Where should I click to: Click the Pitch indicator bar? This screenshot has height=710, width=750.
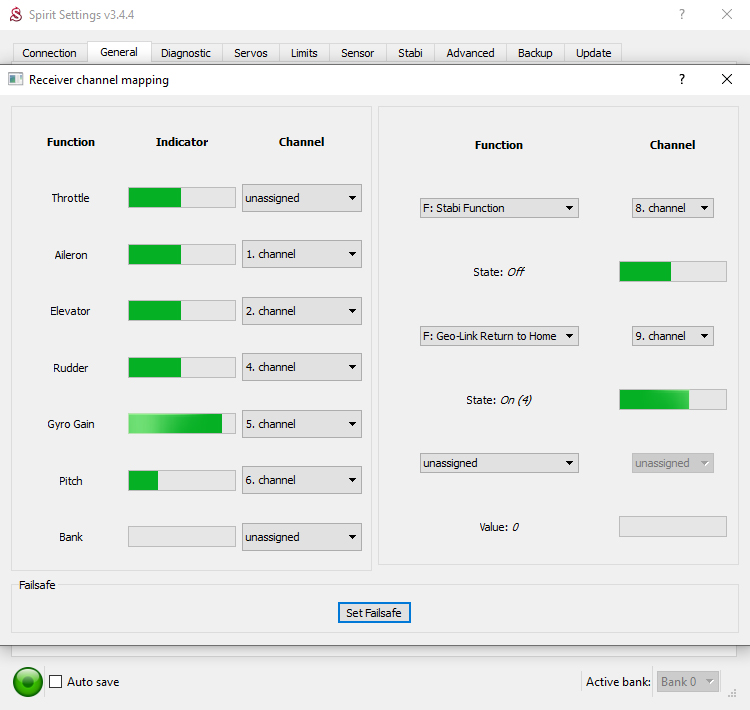click(181, 481)
